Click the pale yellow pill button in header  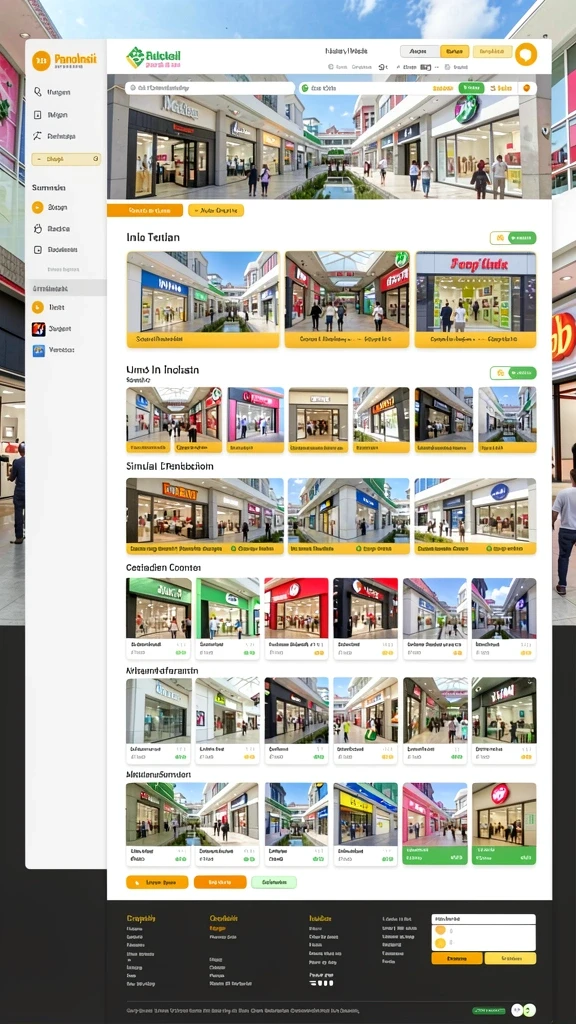(x=492, y=51)
